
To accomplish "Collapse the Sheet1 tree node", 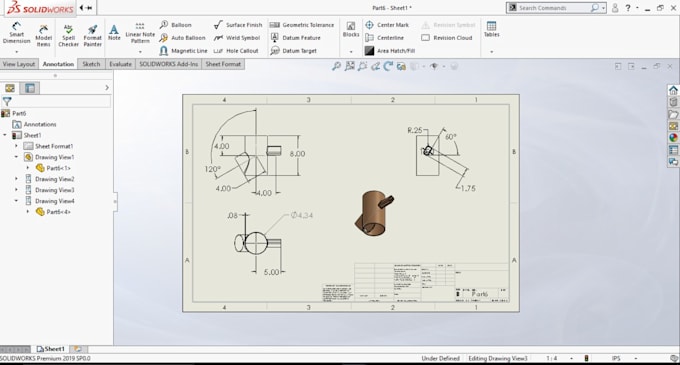I will (x=5, y=135).
